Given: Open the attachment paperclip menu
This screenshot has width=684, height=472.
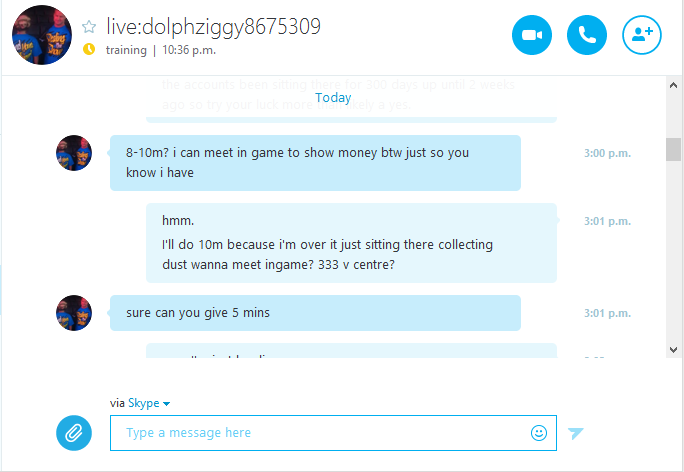Looking at the screenshot, I should (74, 433).
